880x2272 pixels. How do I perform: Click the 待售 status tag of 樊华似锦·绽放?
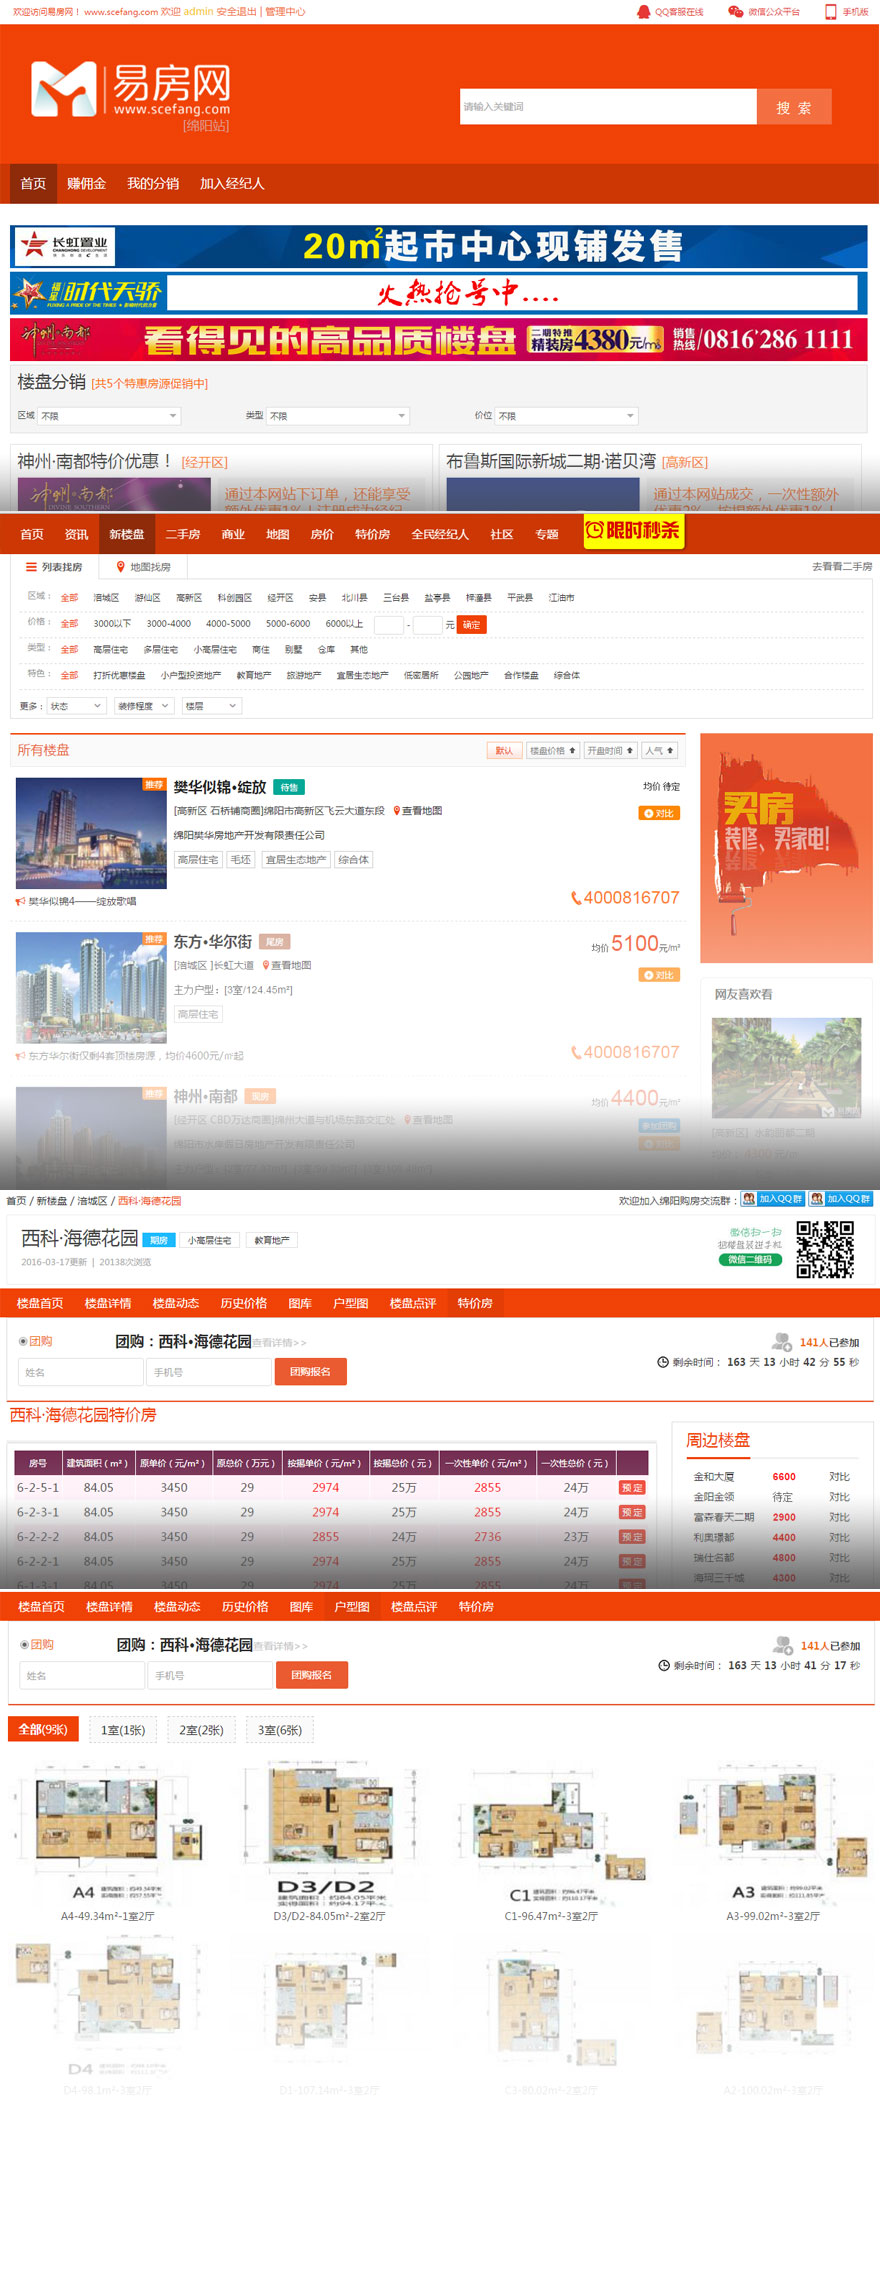pyautogui.click(x=289, y=787)
